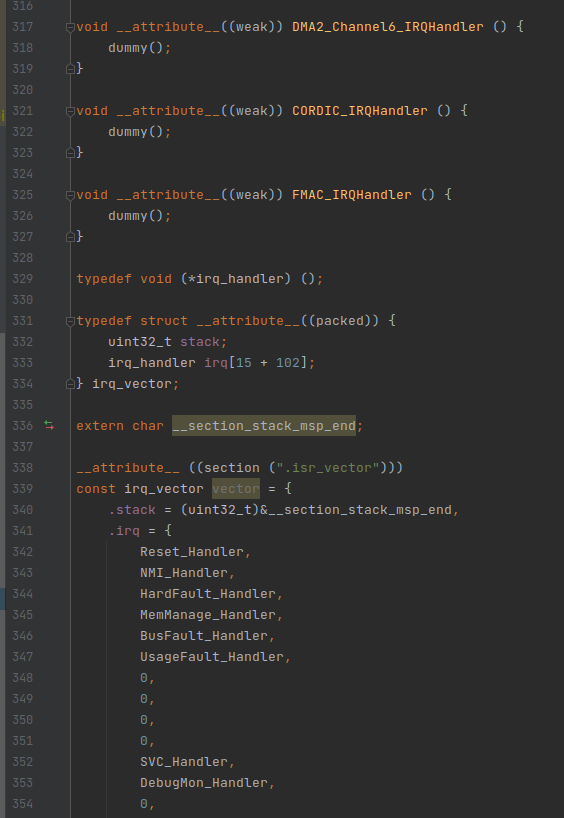
Task: Click DebugMon_Handler entry
Action: coord(204,783)
